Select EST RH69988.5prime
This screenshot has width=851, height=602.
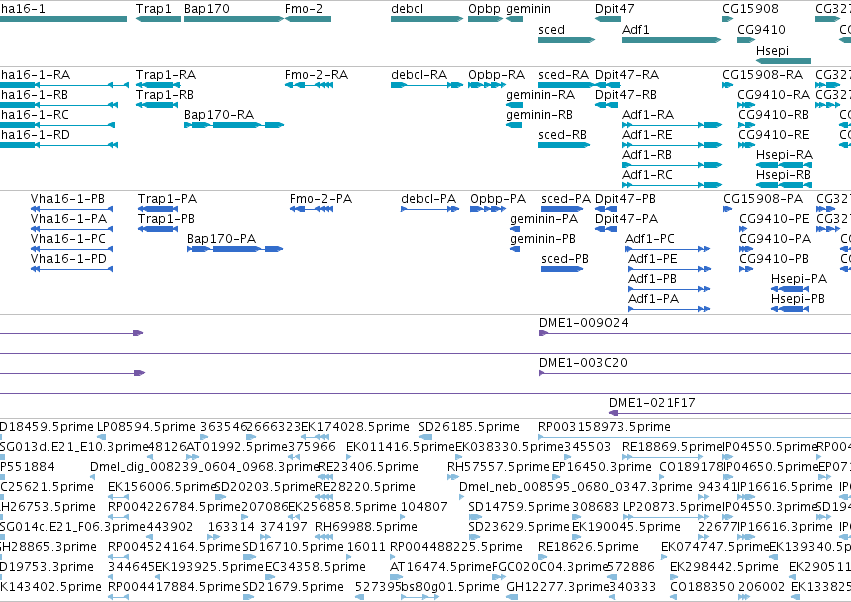point(324,537)
